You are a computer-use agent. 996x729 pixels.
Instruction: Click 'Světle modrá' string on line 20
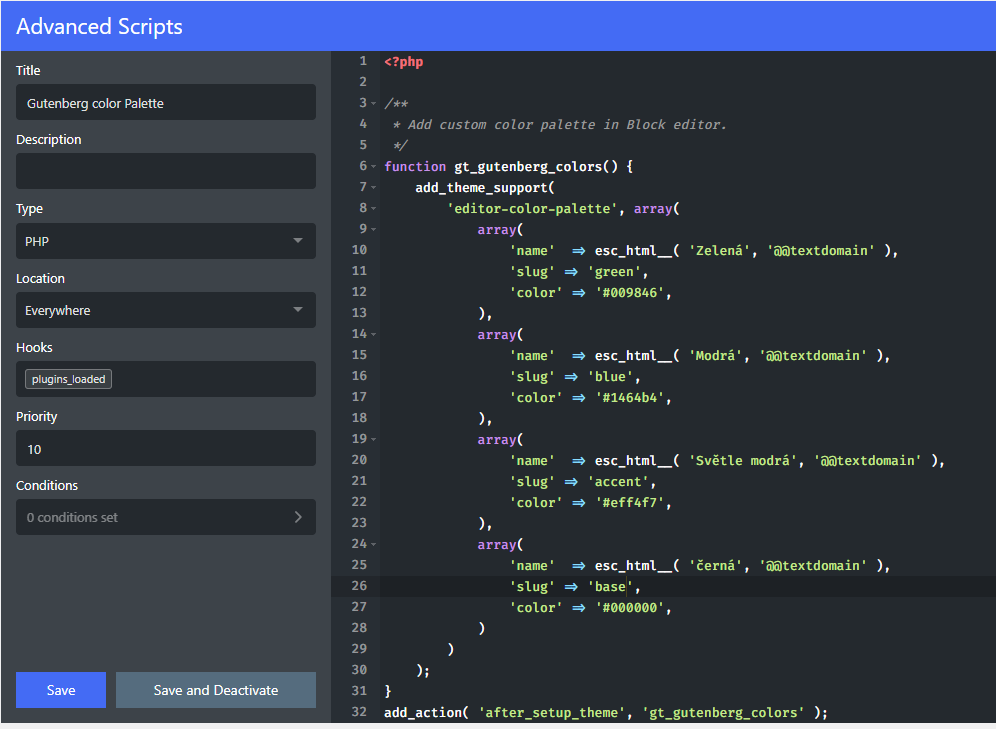coord(743,460)
